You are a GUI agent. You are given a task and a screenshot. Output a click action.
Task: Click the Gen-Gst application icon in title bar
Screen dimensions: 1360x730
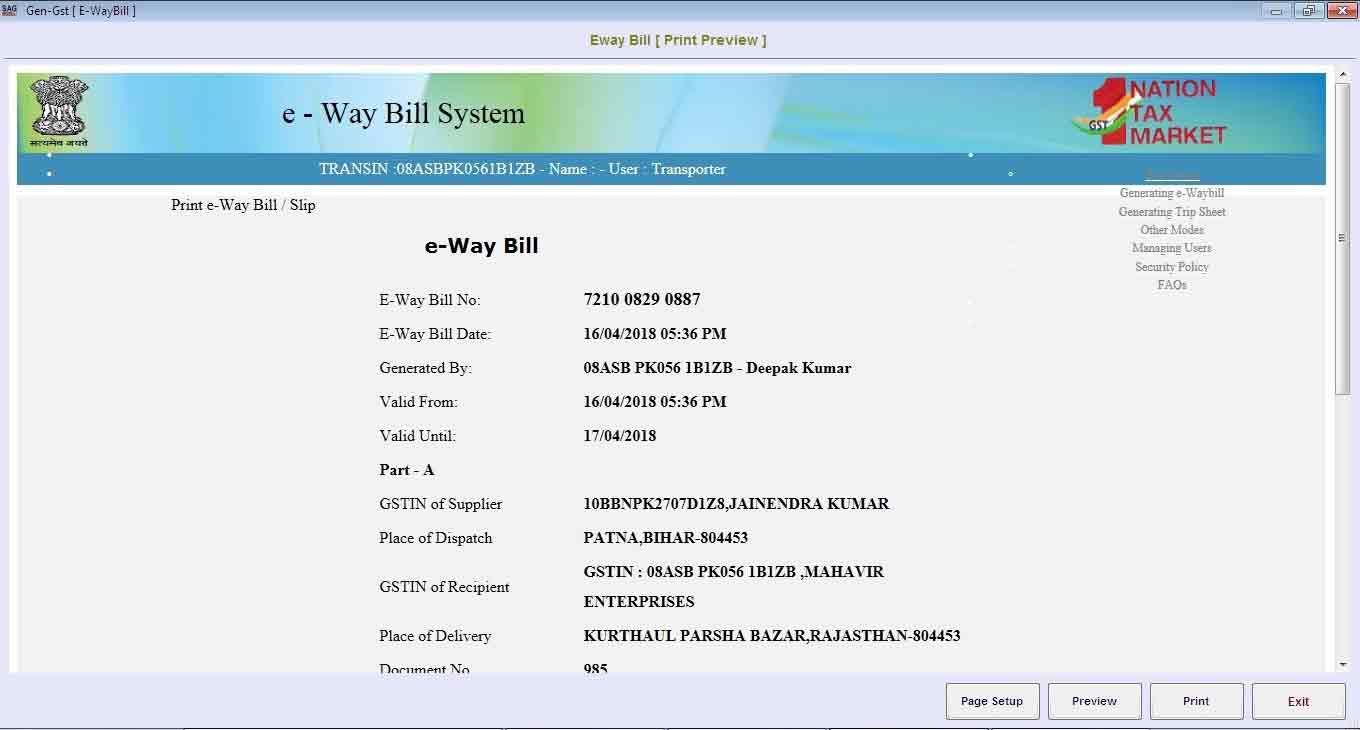[10, 10]
